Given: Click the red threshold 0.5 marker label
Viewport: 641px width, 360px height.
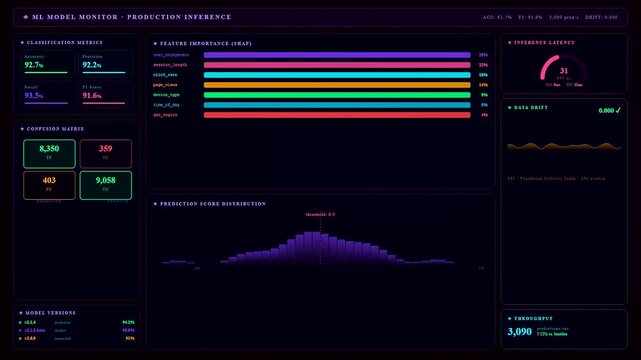Looking at the screenshot, I should [320, 214].
